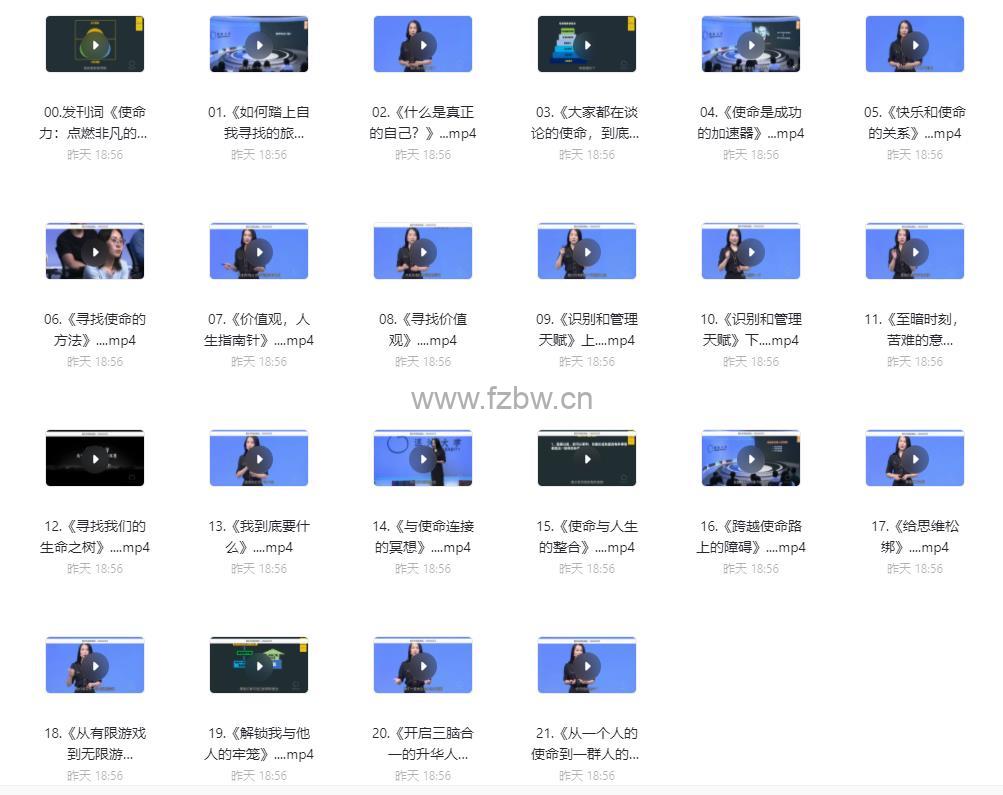Open thumbnail for 07《价值观,人生指南针》
The height and width of the screenshot is (795, 1003).
[259, 251]
